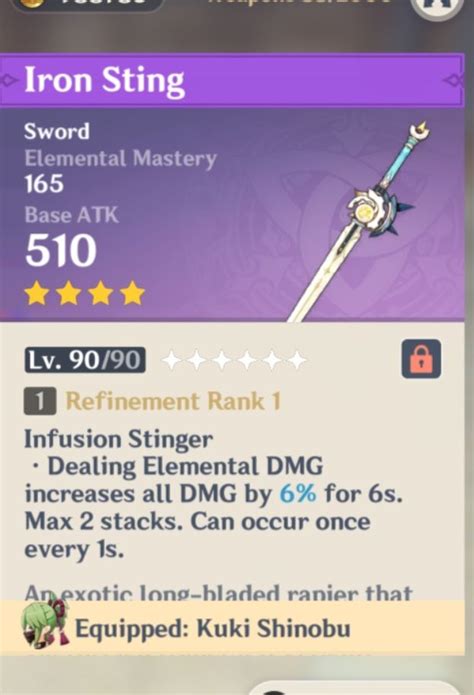Click the Elemental Mastery stat label
The width and height of the screenshot is (474, 695).
coord(121,159)
